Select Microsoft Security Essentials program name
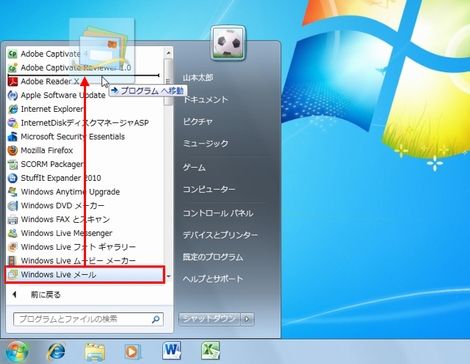The width and height of the screenshot is (470, 364). pos(73,137)
